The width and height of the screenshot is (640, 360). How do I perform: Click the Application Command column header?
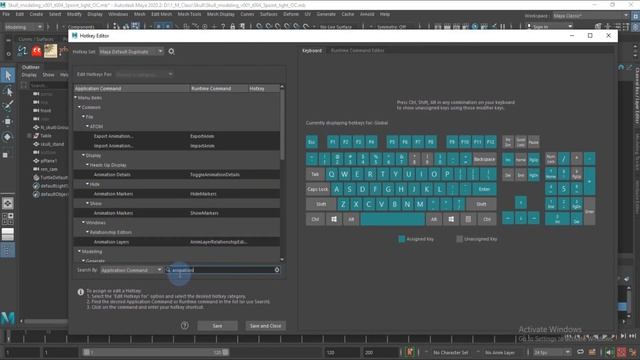click(131, 89)
